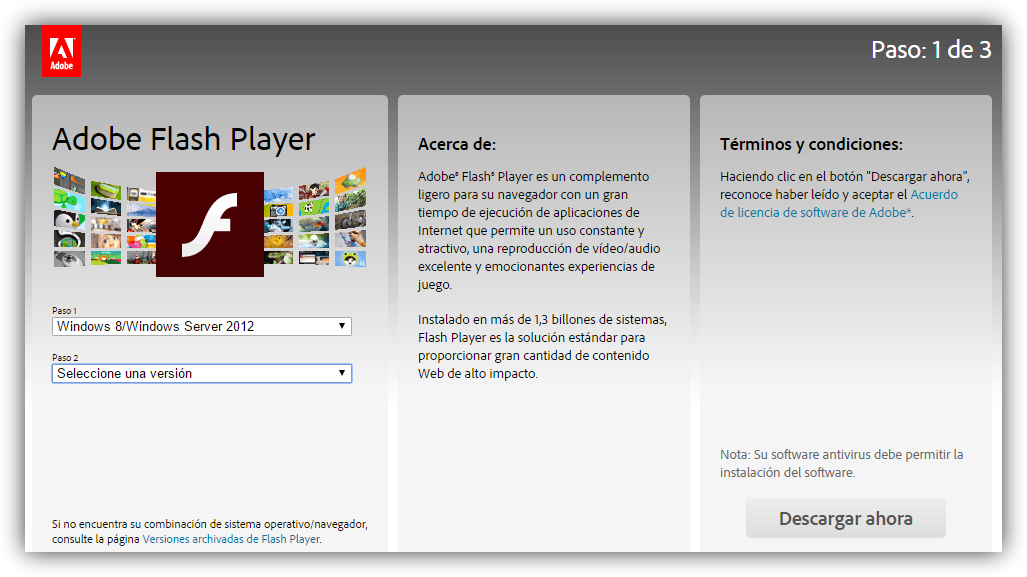The width and height of the screenshot is (1027, 577).
Task: Click the frog face thumbnail at bottom right
Action: [351, 258]
